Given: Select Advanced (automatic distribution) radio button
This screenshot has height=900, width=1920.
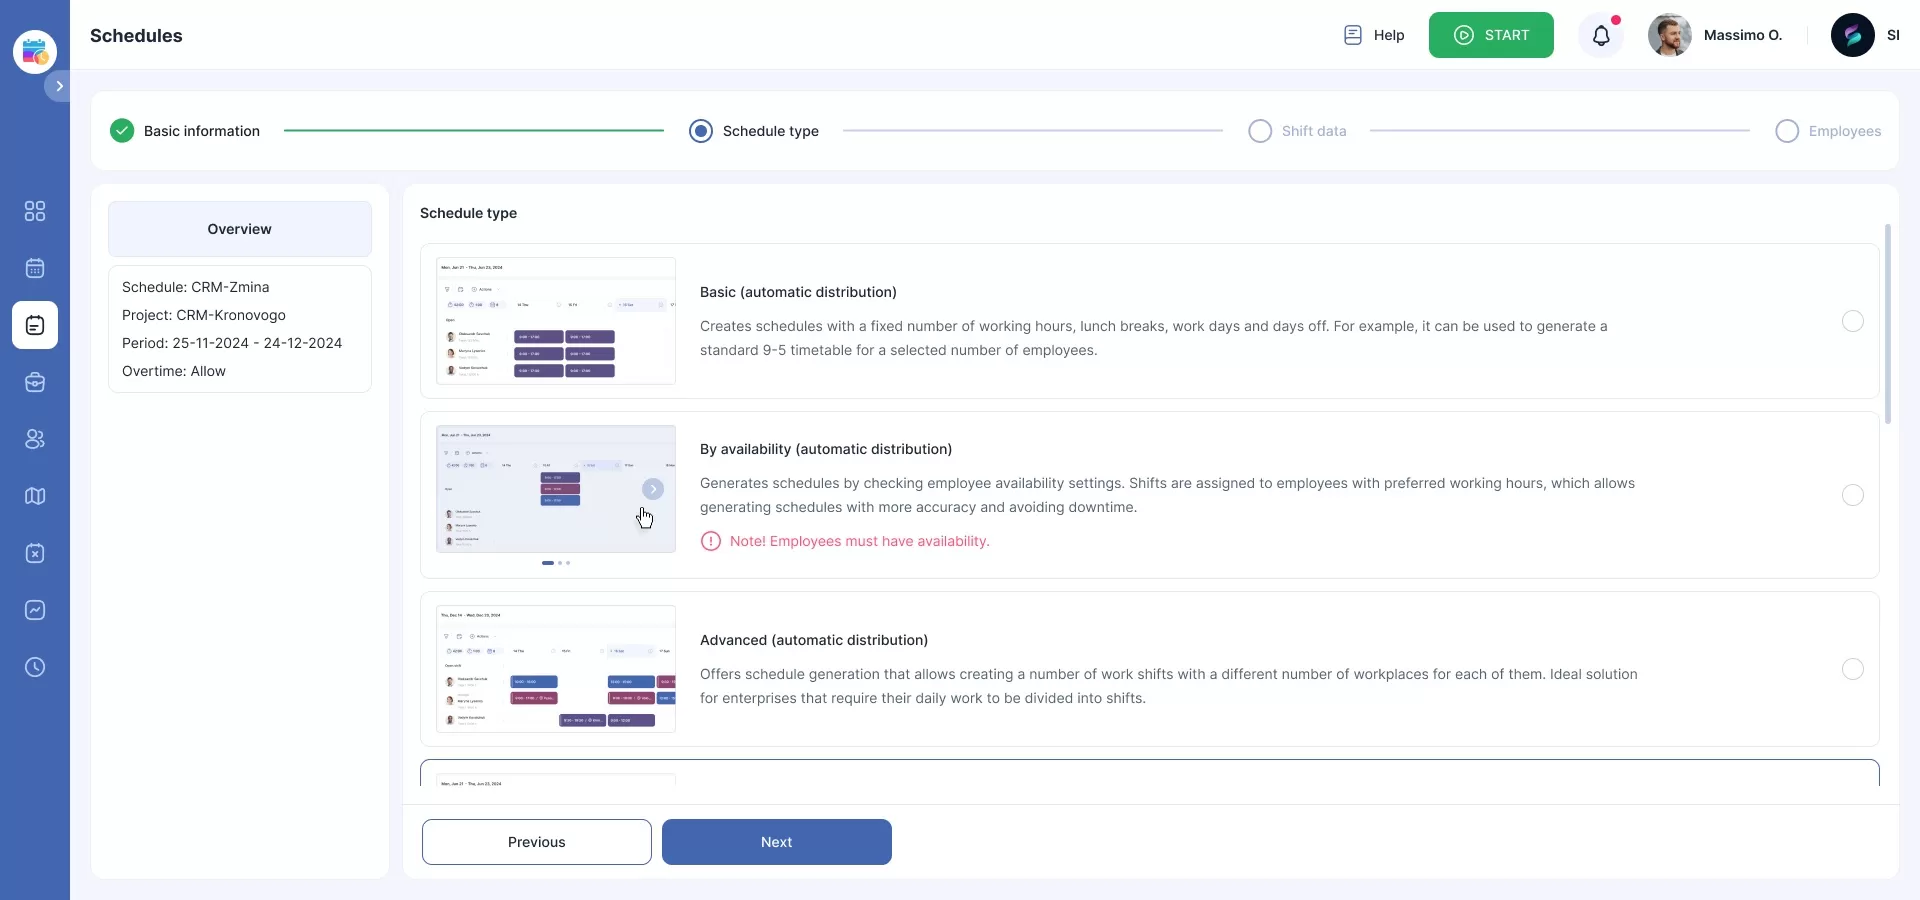Looking at the screenshot, I should [1852, 669].
